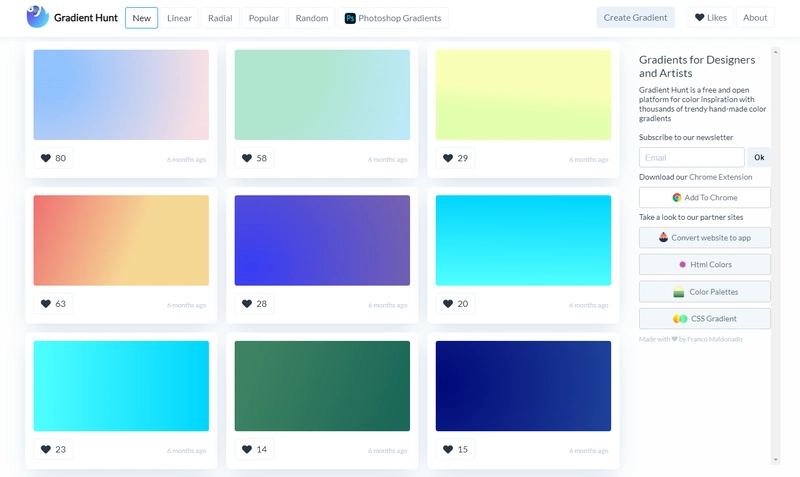Select the navy blue gradient swatch

tap(523, 386)
